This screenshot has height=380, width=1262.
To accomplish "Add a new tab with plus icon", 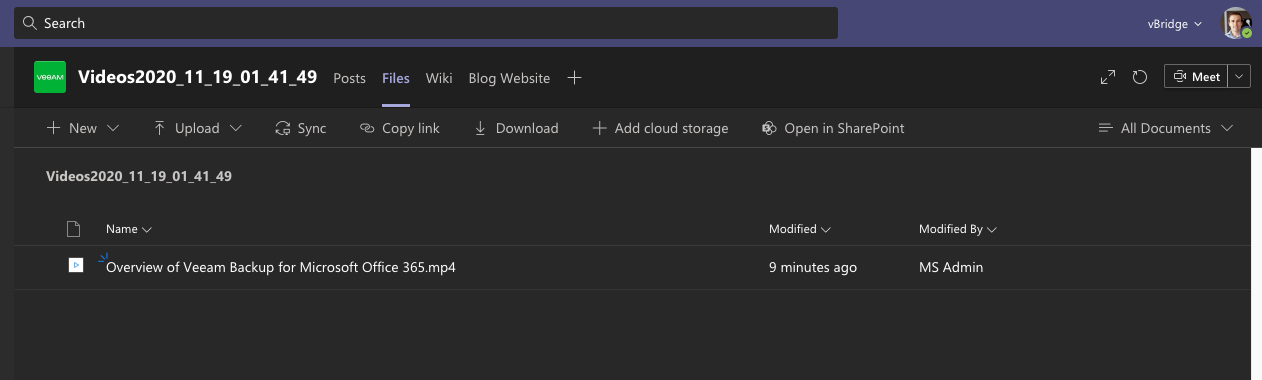I will point(574,78).
